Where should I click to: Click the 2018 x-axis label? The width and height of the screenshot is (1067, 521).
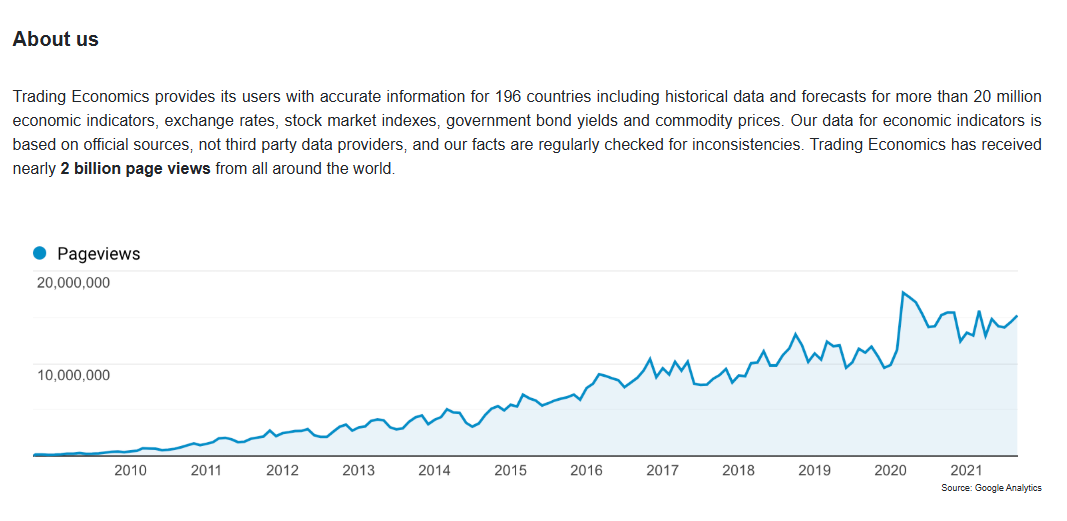[x=738, y=470]
